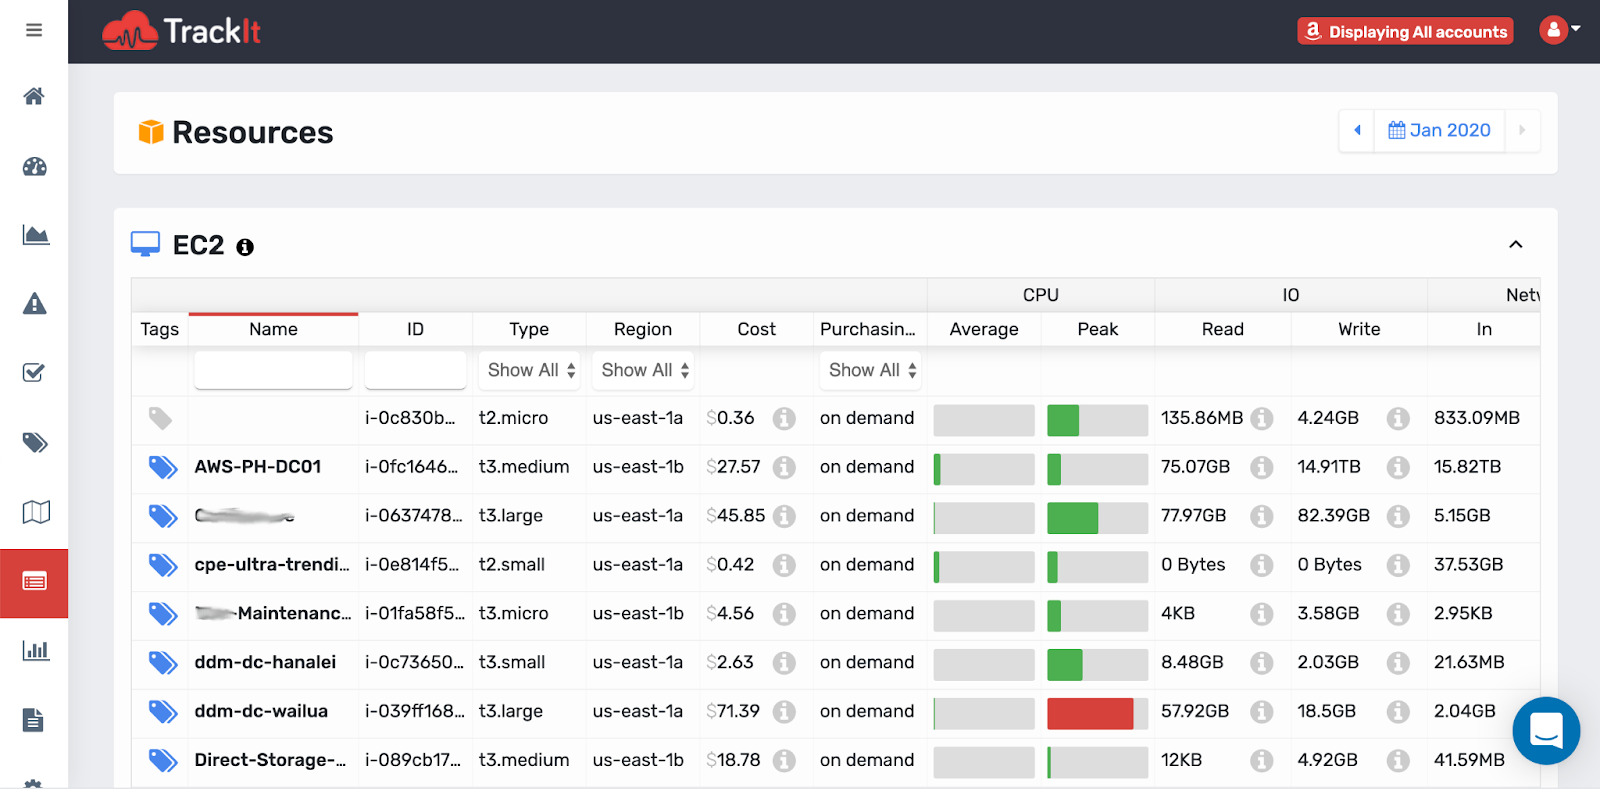Image resolution: width=1600 pixels, height=791 pixels.
Task: Click the info icon next to EC2 heading
Action: [x=245, y=247]
